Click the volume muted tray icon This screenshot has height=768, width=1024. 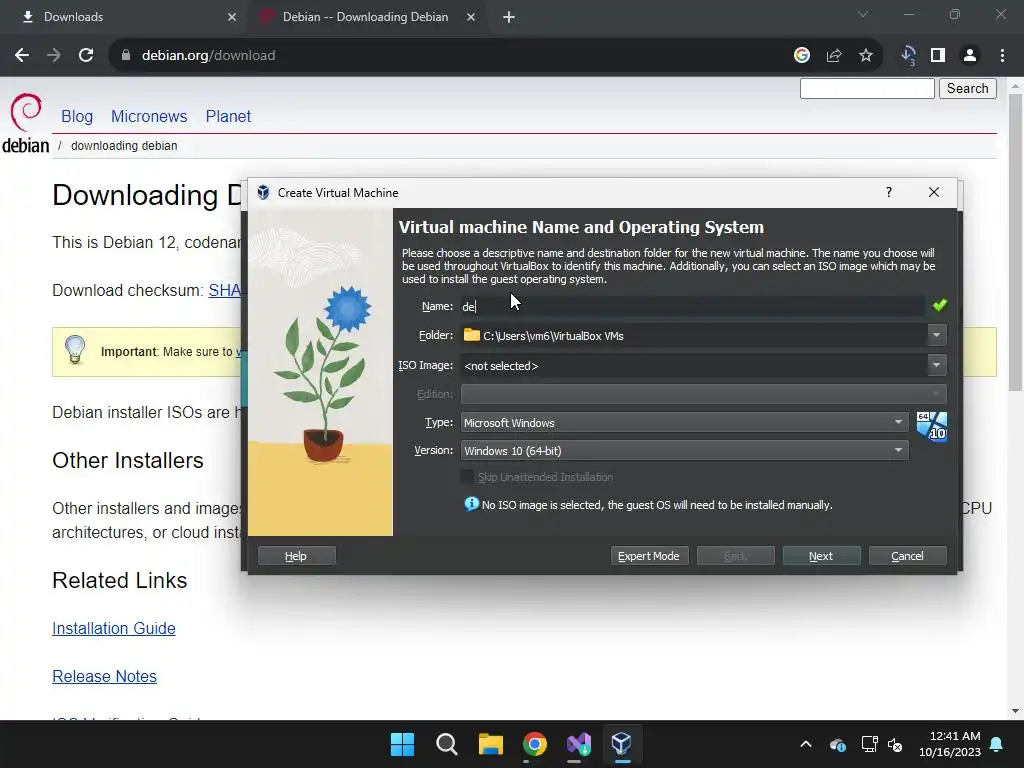tap(895, 744)
